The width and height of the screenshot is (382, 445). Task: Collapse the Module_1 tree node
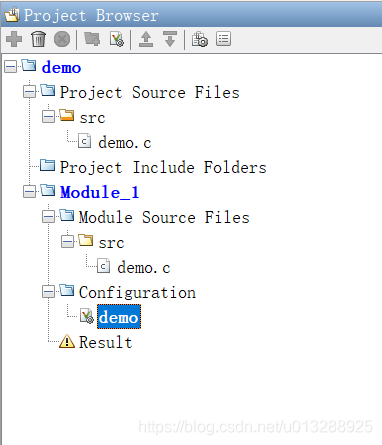(29, 192)
